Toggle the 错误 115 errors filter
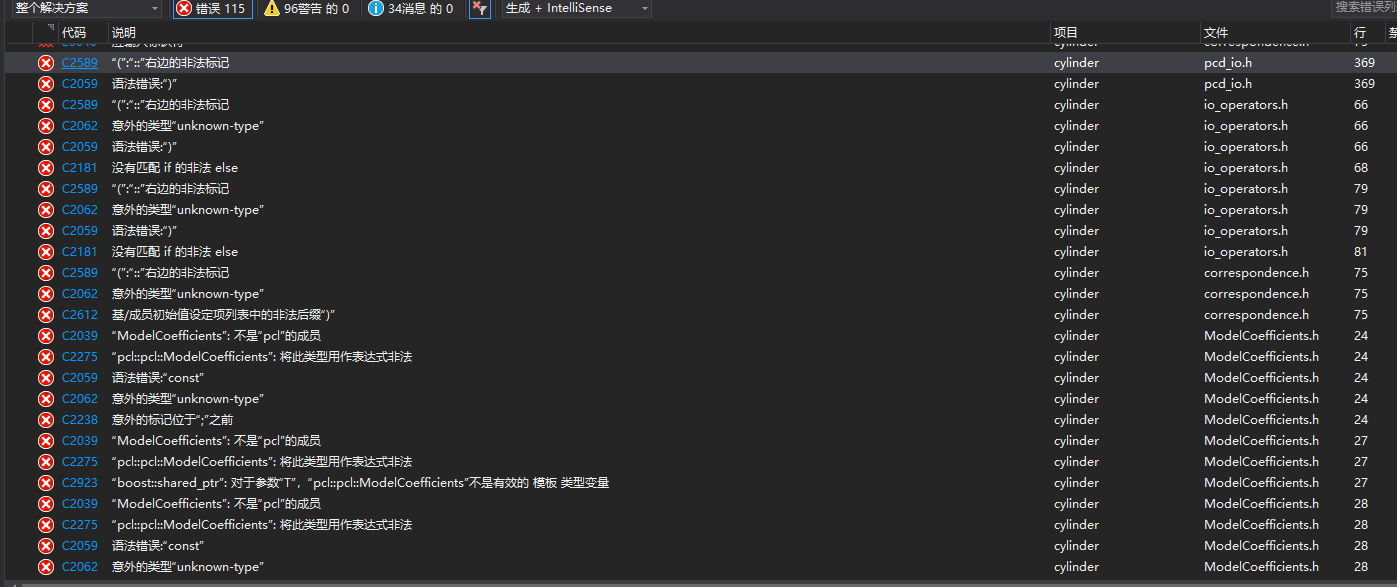Screen dimensions: 1397x587 (212, 9)
